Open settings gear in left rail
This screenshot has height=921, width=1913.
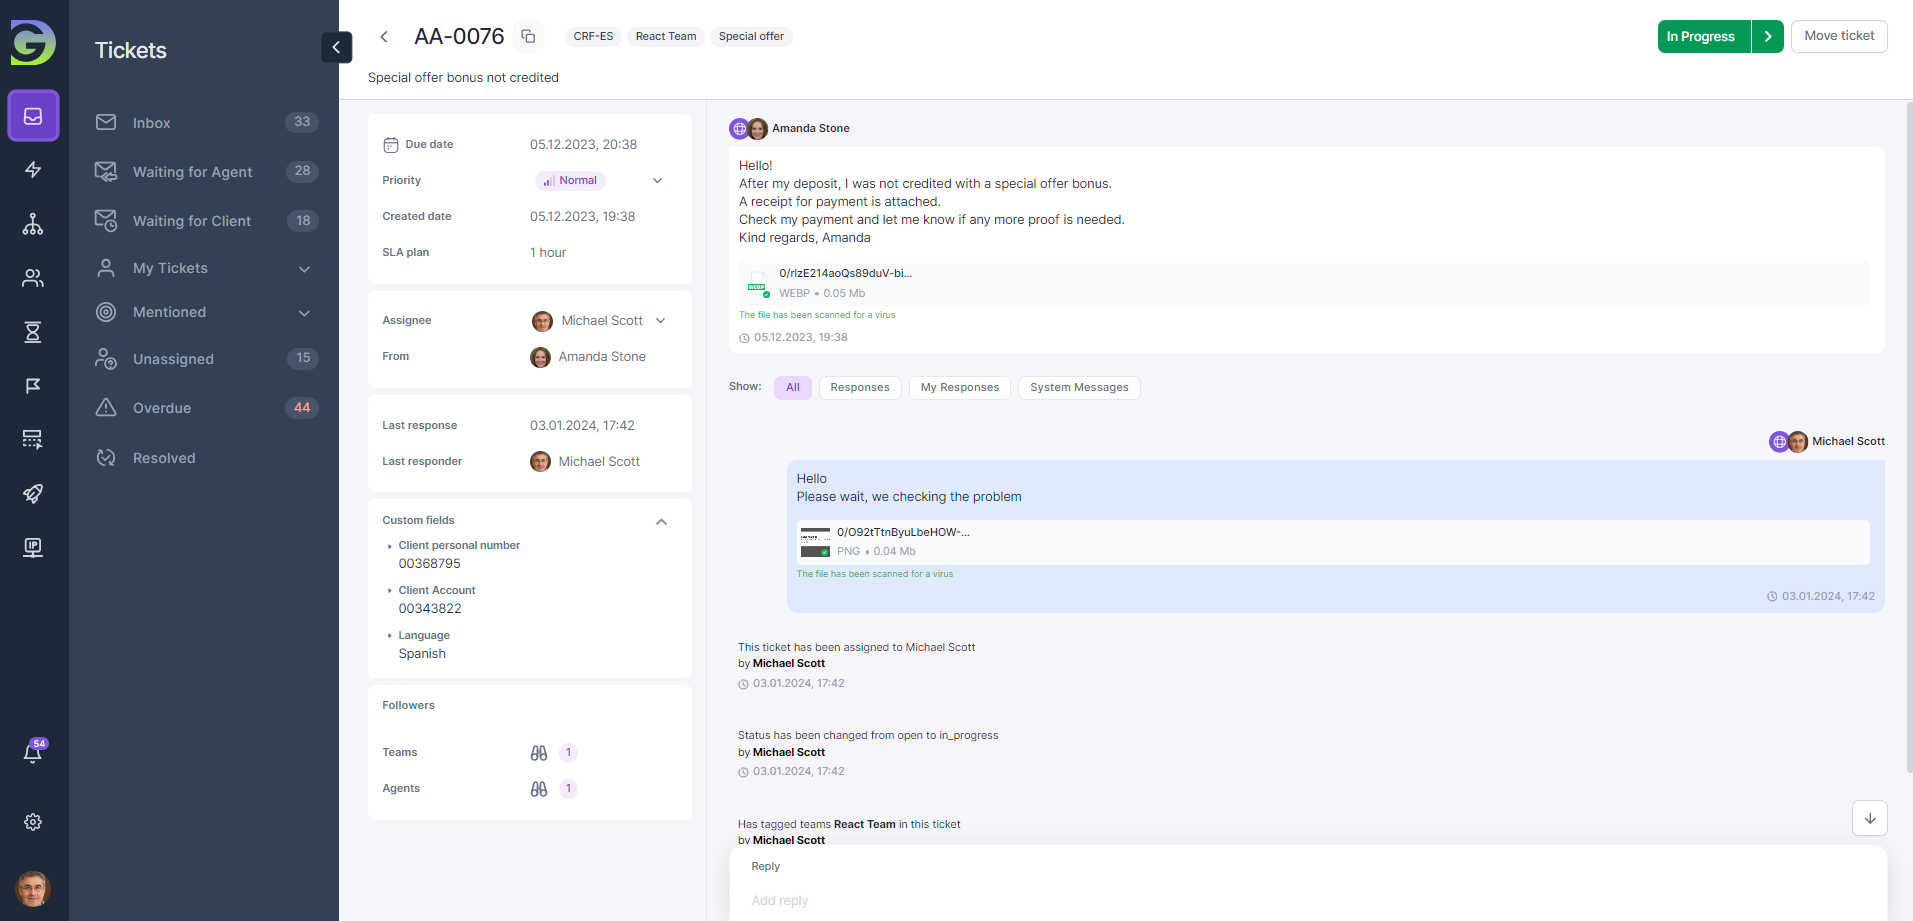(x=33, y=822)
